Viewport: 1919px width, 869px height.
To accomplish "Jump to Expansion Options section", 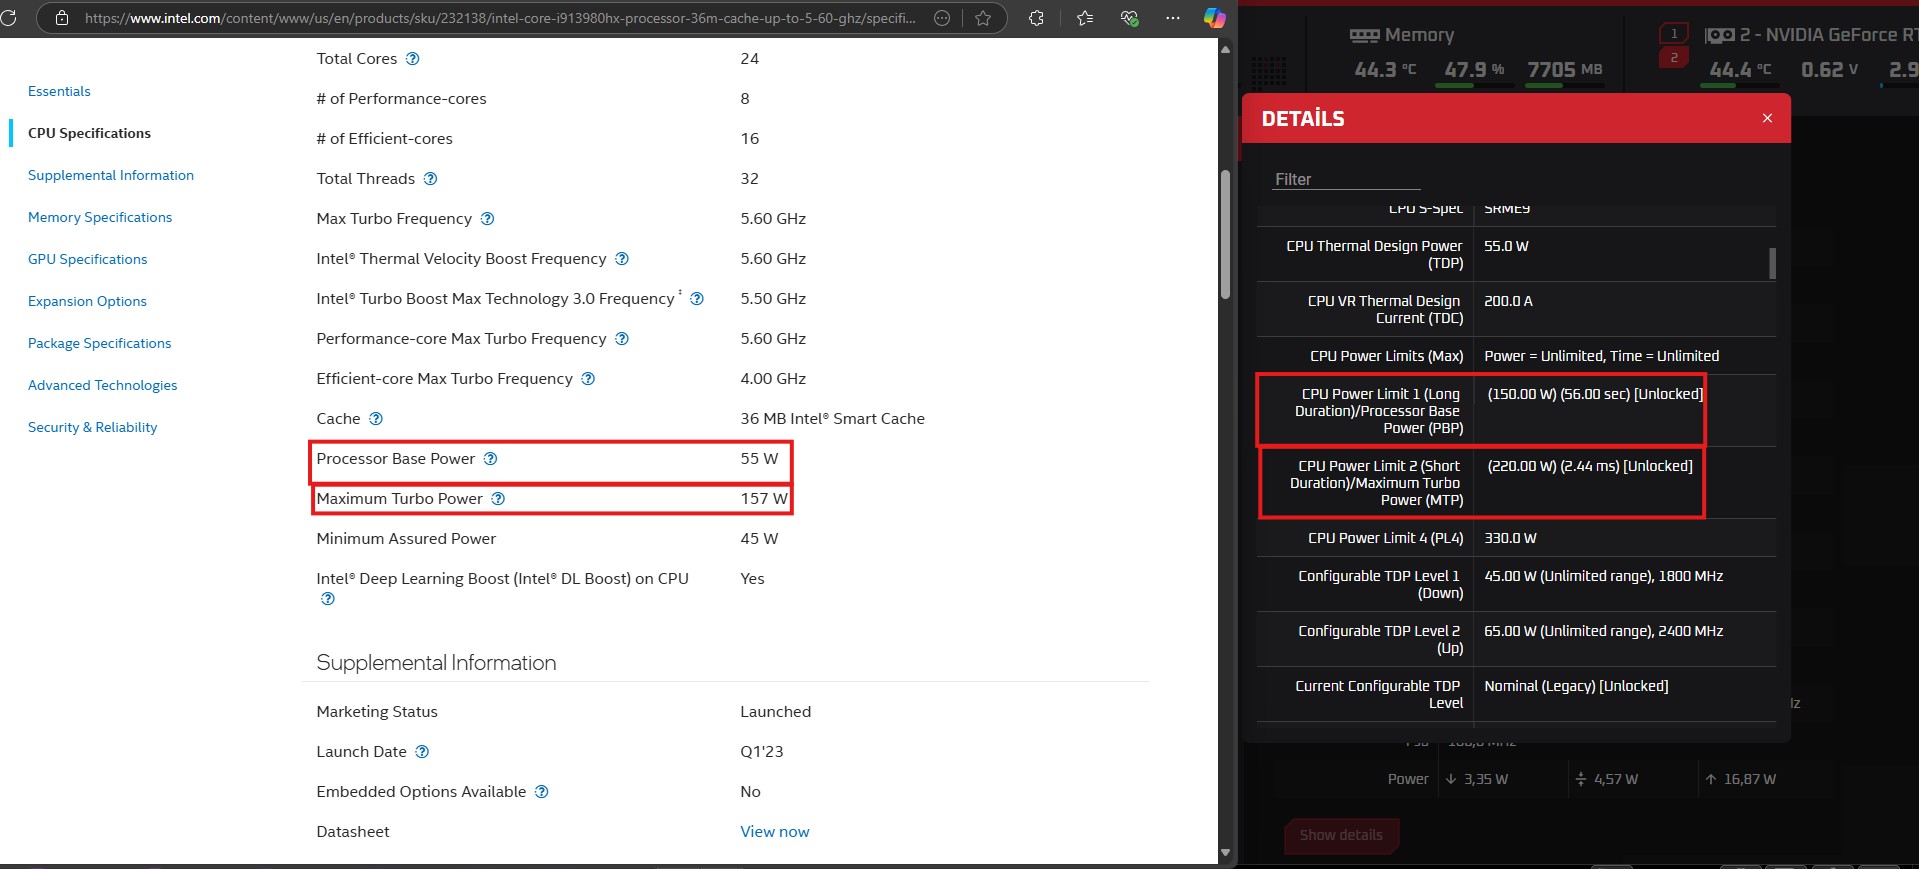I will [87, 301].
